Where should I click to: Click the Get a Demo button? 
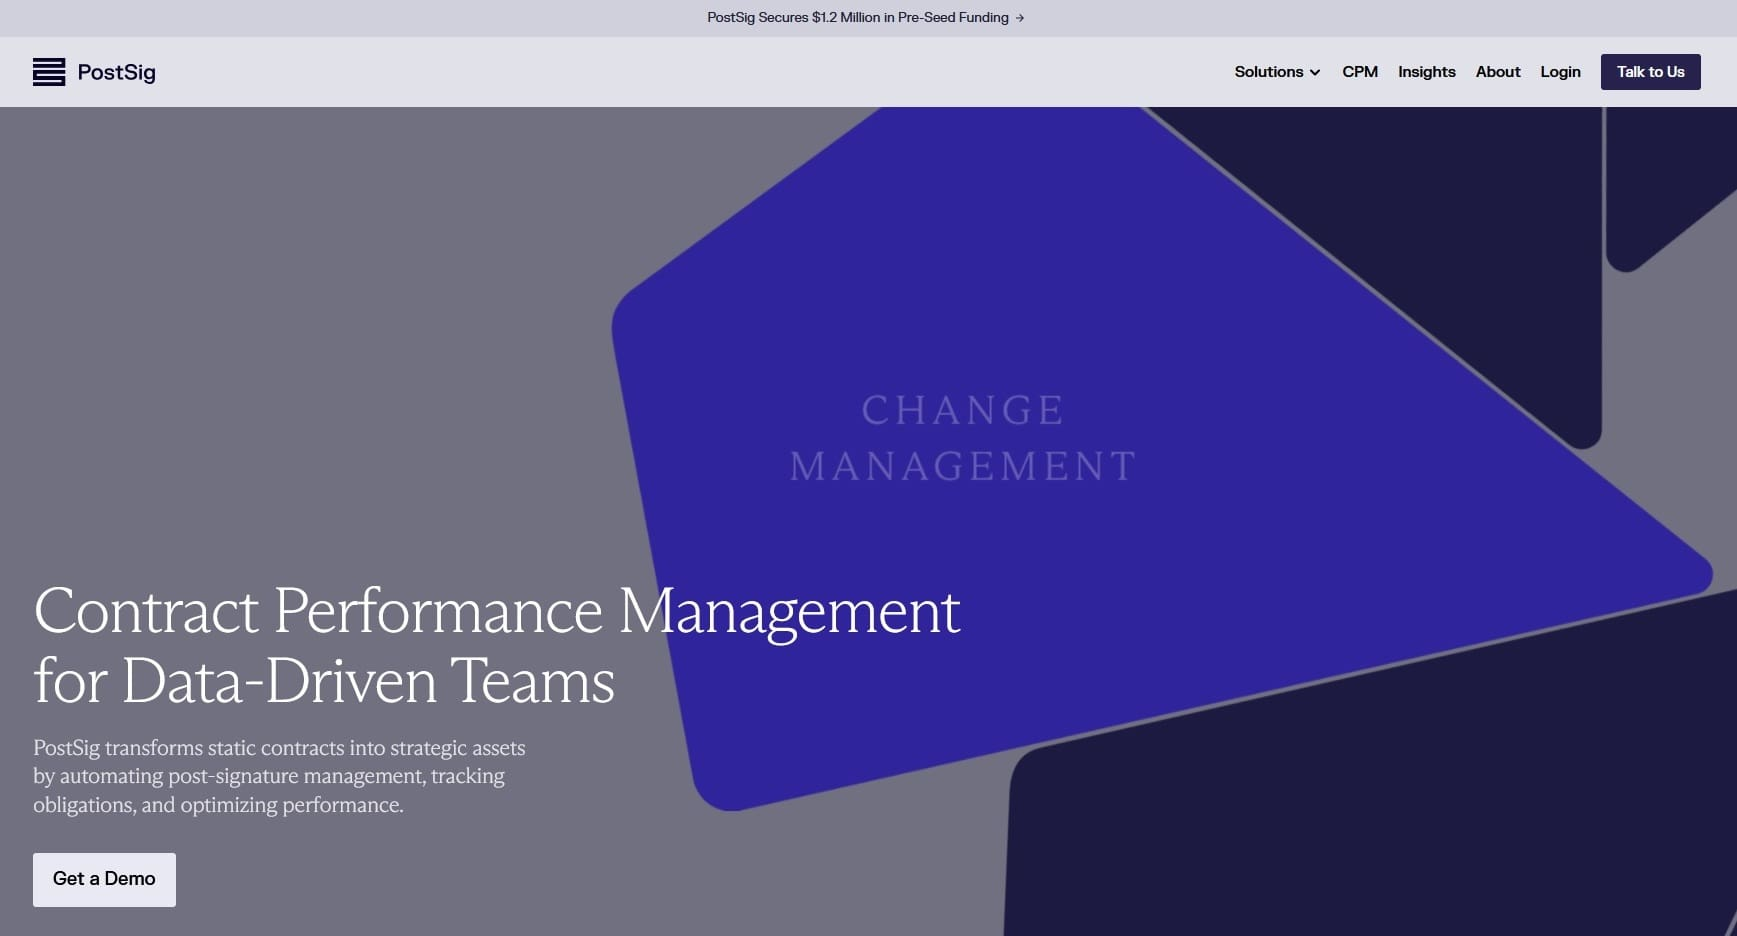[x=104, y=880]
